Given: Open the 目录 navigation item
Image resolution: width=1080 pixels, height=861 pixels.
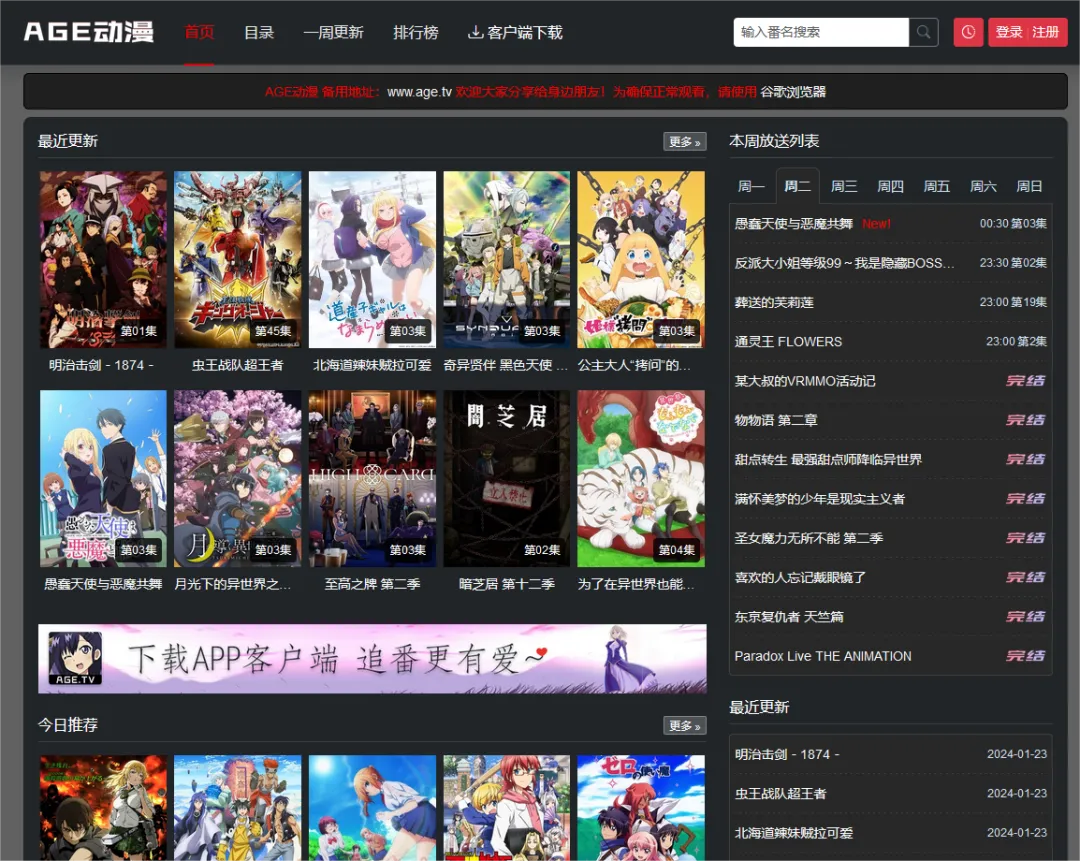Looking at the screenshot, I should tap(259, 32).
